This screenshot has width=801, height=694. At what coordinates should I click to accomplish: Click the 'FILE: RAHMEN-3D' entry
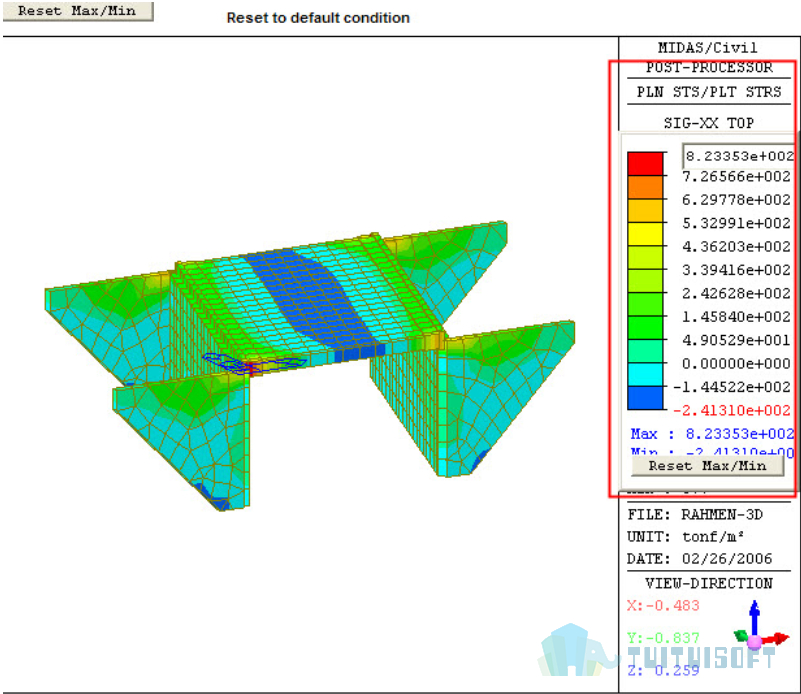pos(695,514)
